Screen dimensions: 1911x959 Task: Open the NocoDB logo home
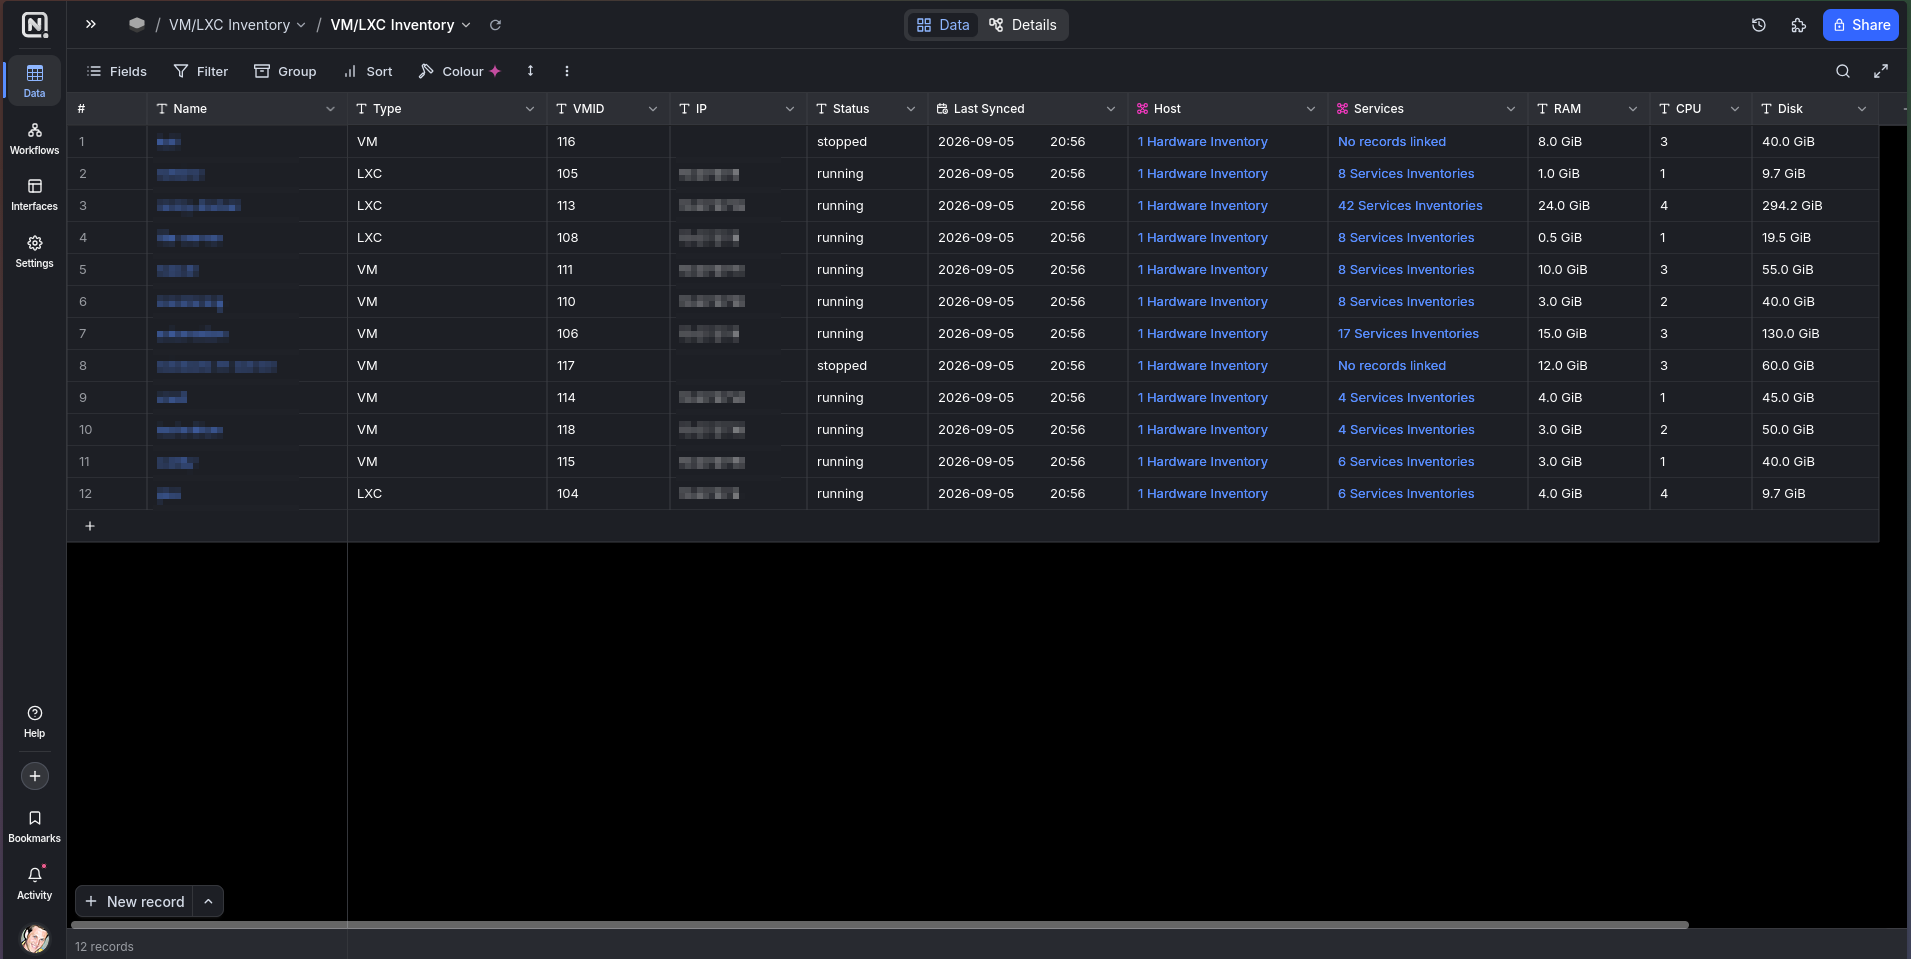tap(34, 25)
